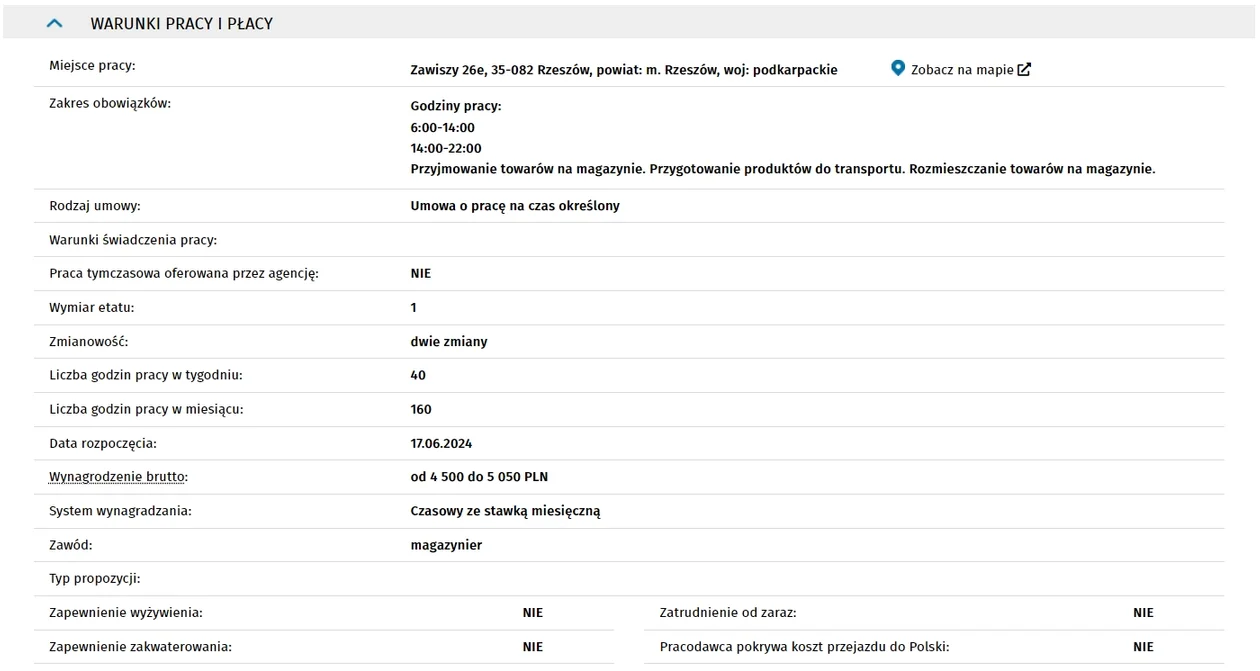The image size is (1260, 671).
Task: Collapse the WARUNKI PRACY I PŁACY section chevron
Action: [56, 23]
